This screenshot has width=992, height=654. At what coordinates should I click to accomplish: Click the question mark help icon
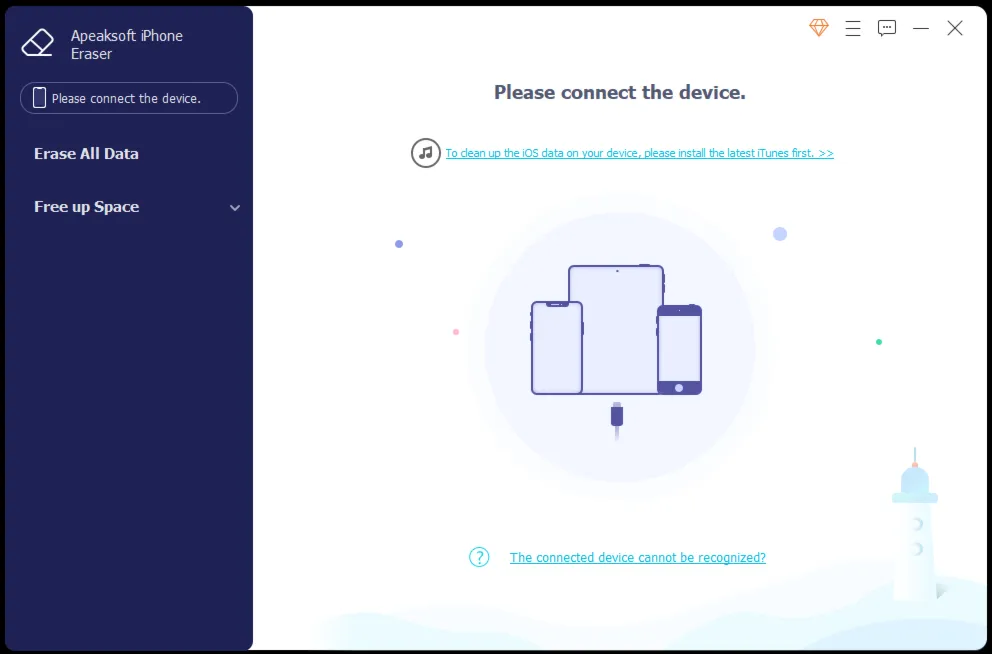coord(479,557)
